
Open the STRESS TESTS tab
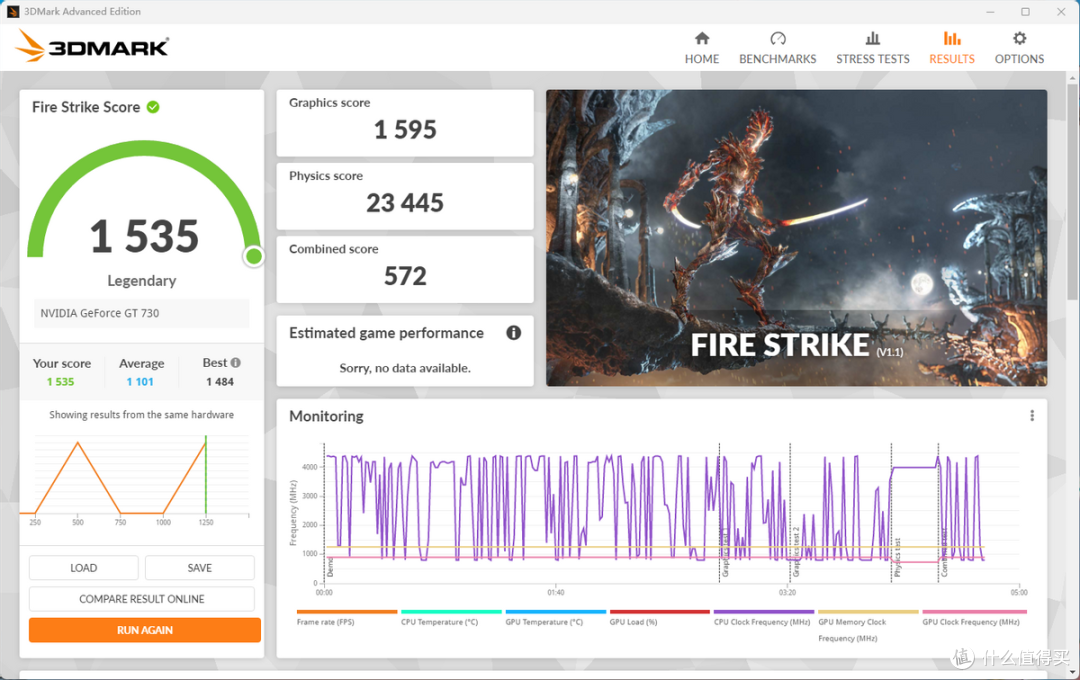873,48
